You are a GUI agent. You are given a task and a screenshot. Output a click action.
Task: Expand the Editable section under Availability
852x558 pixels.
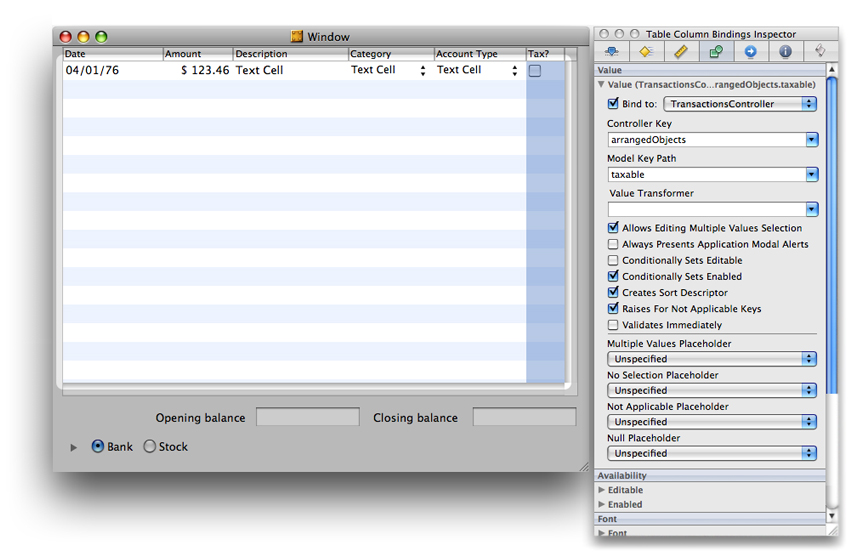point(602,490)
